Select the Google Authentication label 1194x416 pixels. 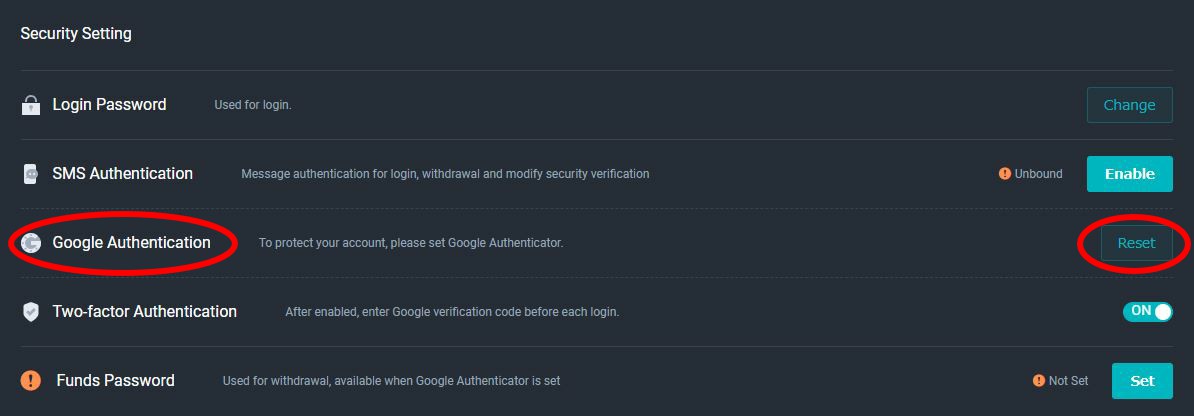[131, 242]
